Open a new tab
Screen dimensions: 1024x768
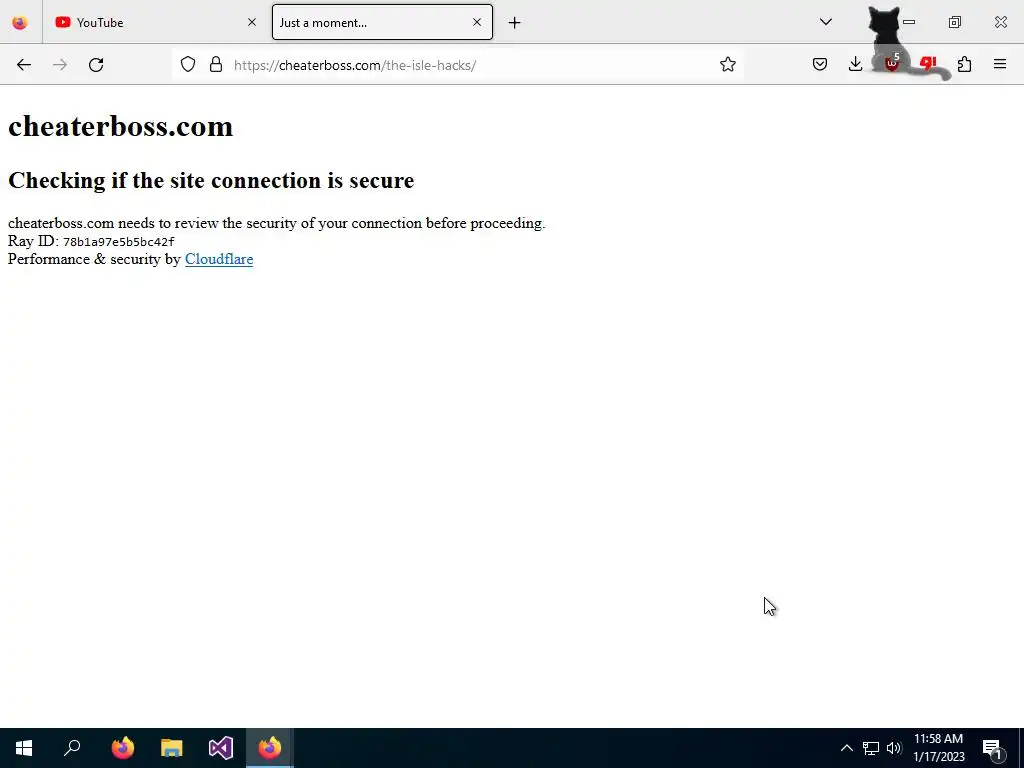click(515, 23)
